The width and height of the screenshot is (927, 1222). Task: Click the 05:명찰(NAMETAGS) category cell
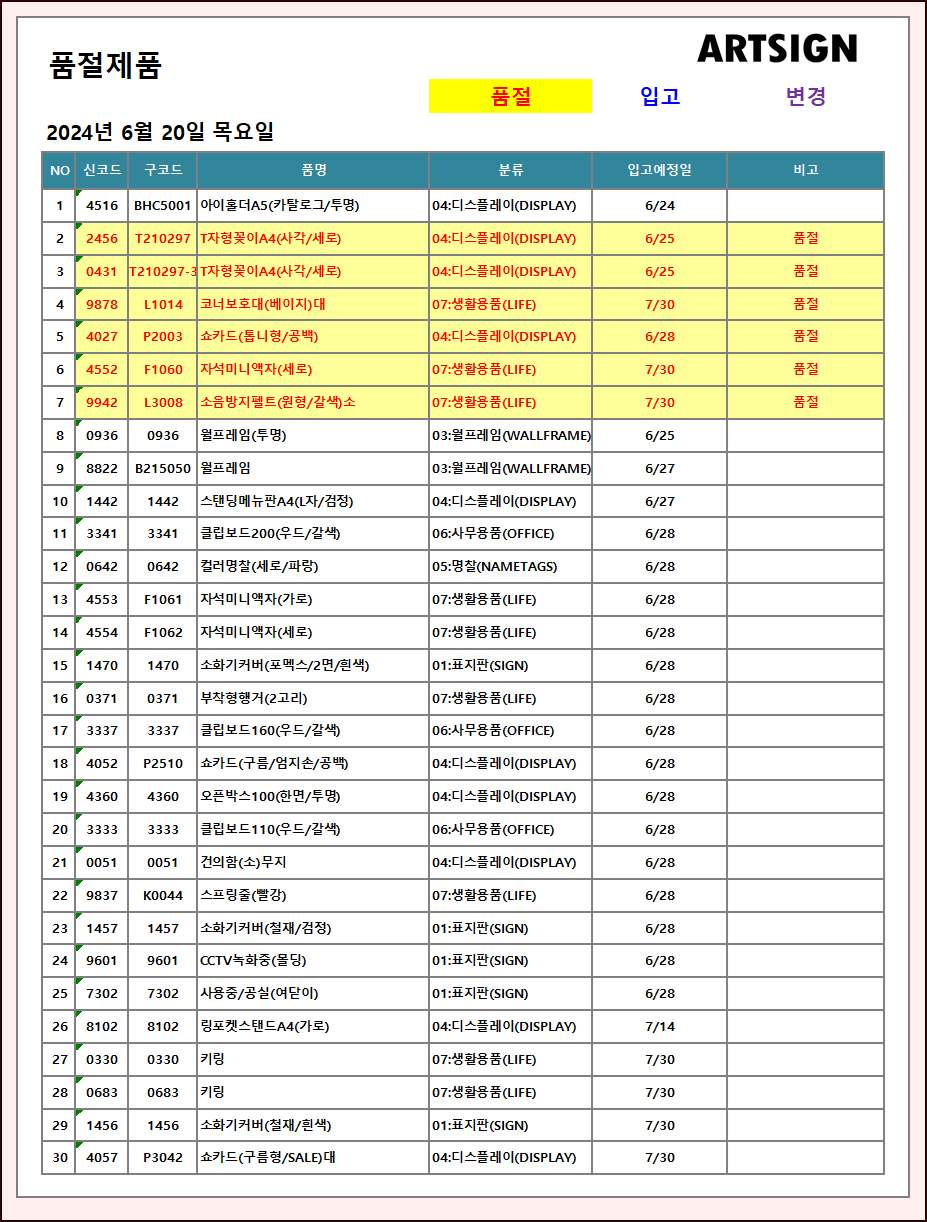(494, 567)
